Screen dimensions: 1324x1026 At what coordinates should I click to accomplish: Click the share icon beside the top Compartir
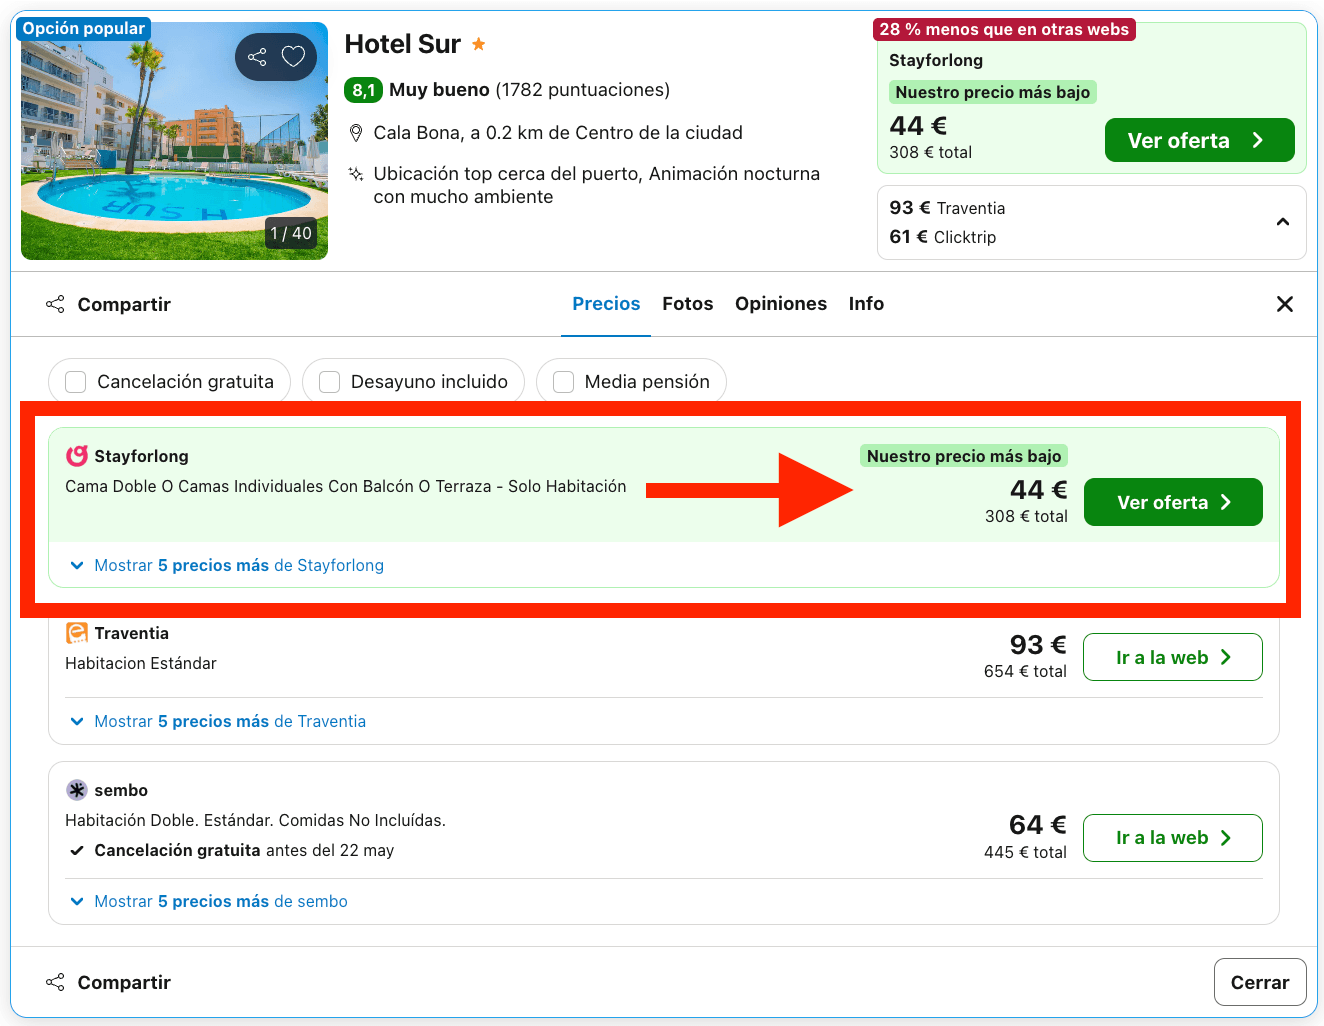pos(55,304)
